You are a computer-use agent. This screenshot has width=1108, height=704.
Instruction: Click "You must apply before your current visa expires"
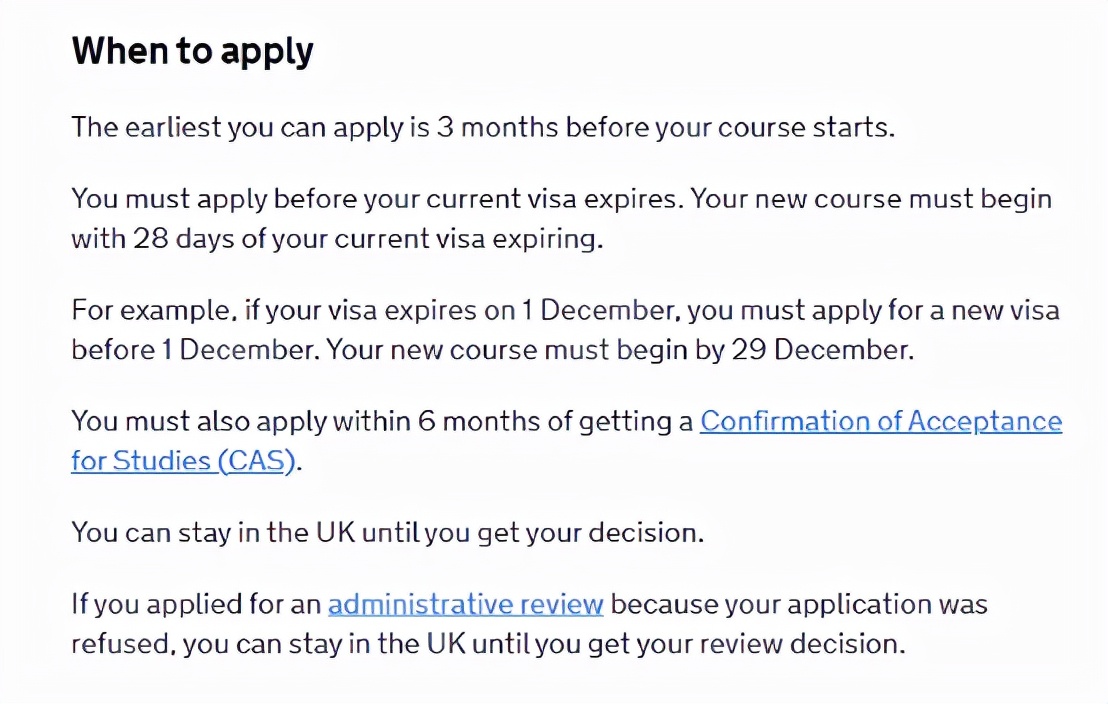[x=376, y=198]
